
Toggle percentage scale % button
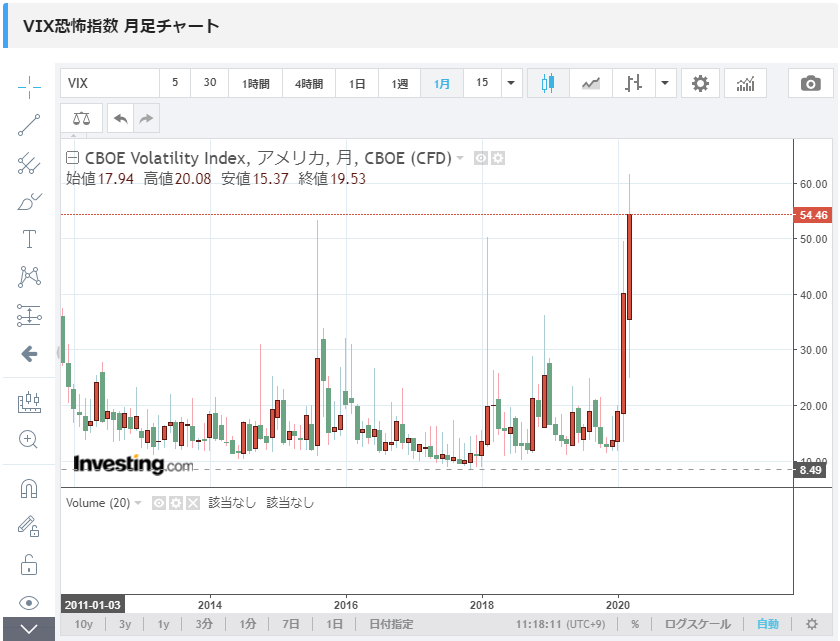[x=635, y=624]
